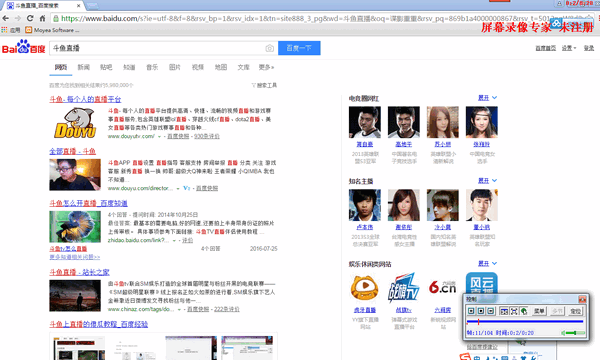The width and height of the screenshot is (600, 360).
Task: Click the portrait above caption 台湾电竞性感女主播
Action: coord(404,205)
